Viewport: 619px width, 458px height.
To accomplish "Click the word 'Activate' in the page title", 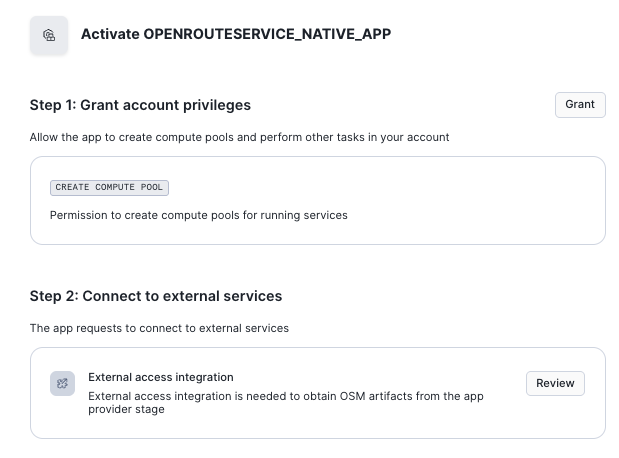I will click(110, 34).
